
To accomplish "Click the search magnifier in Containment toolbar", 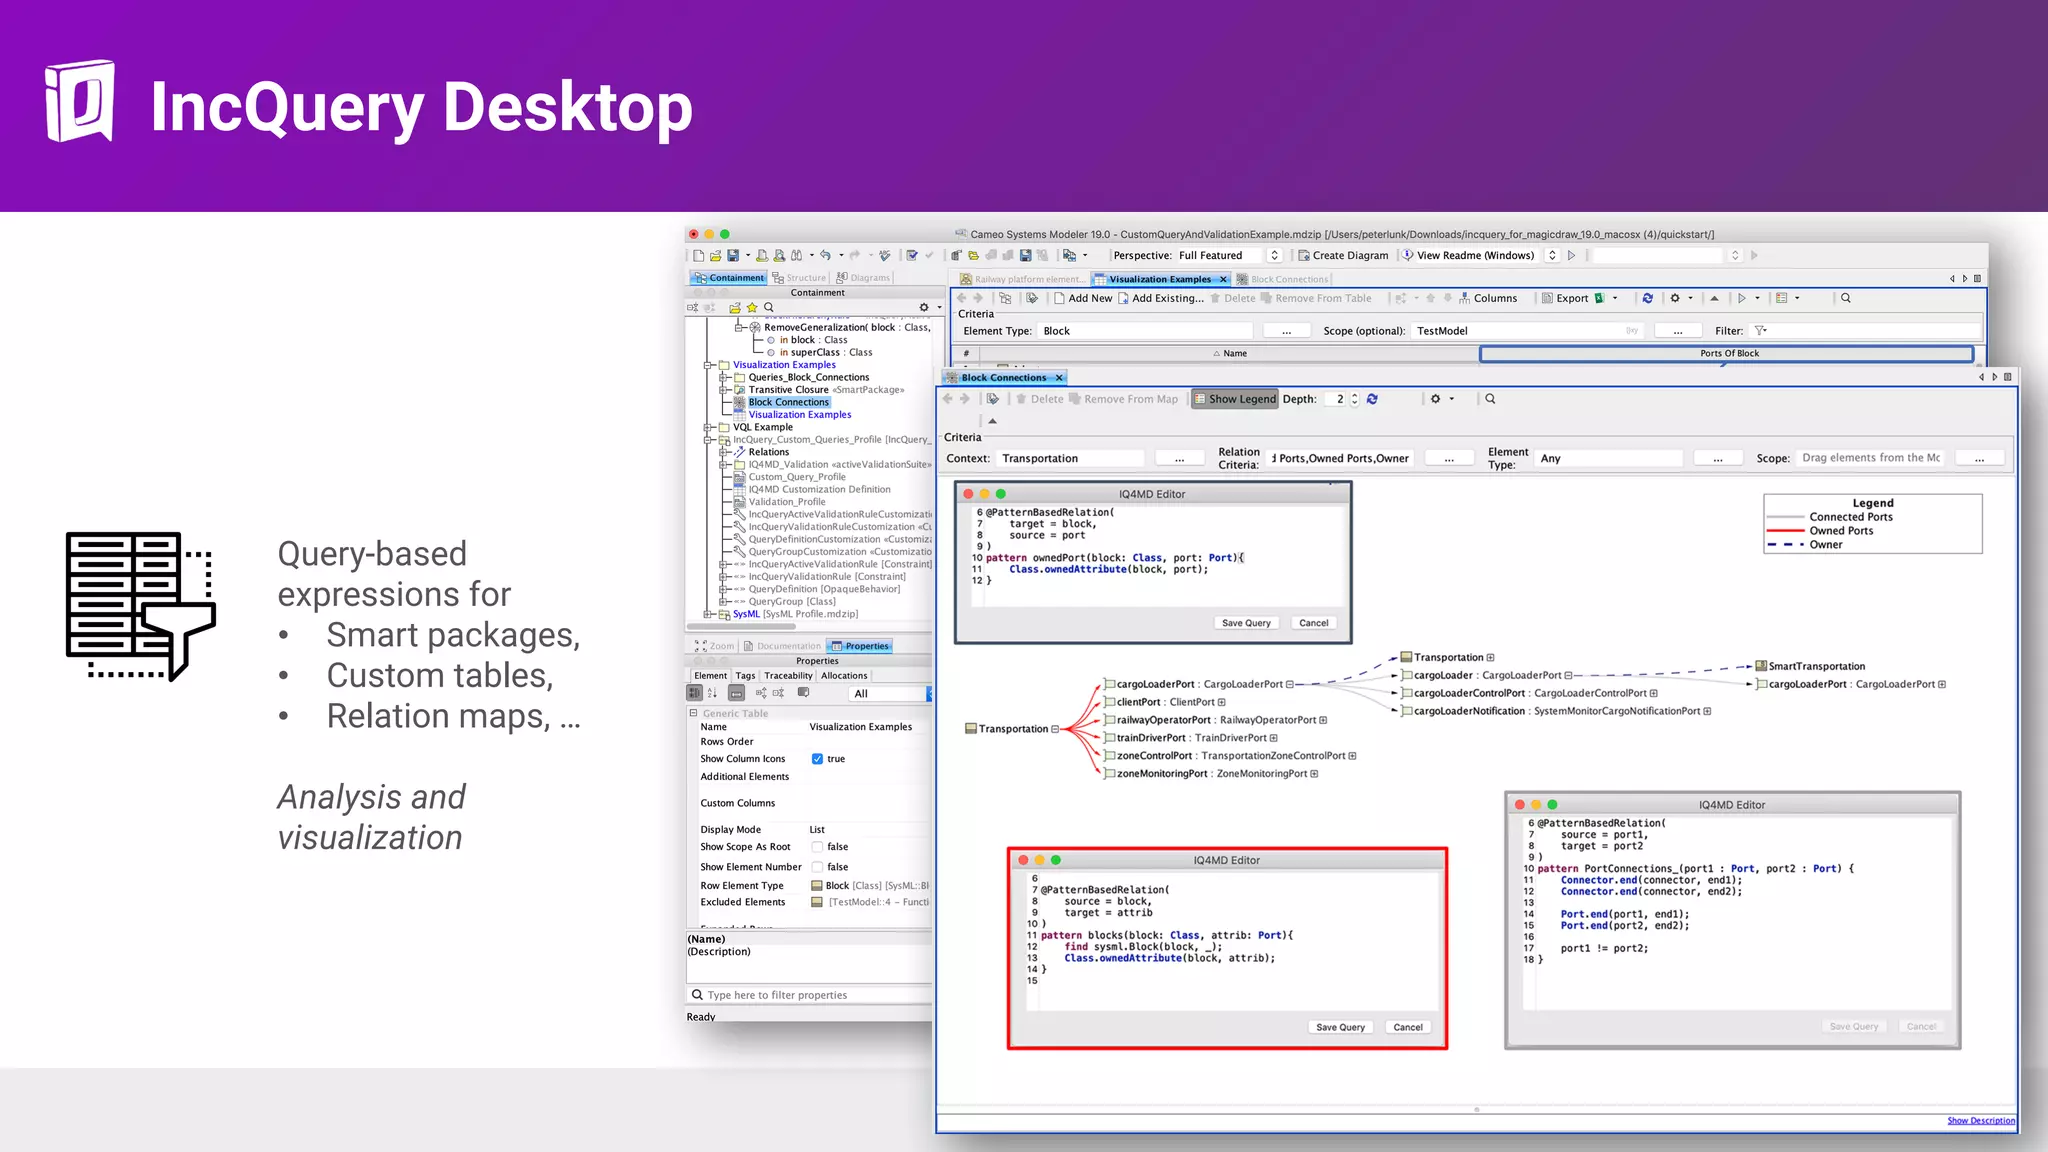I will [769, 308].
